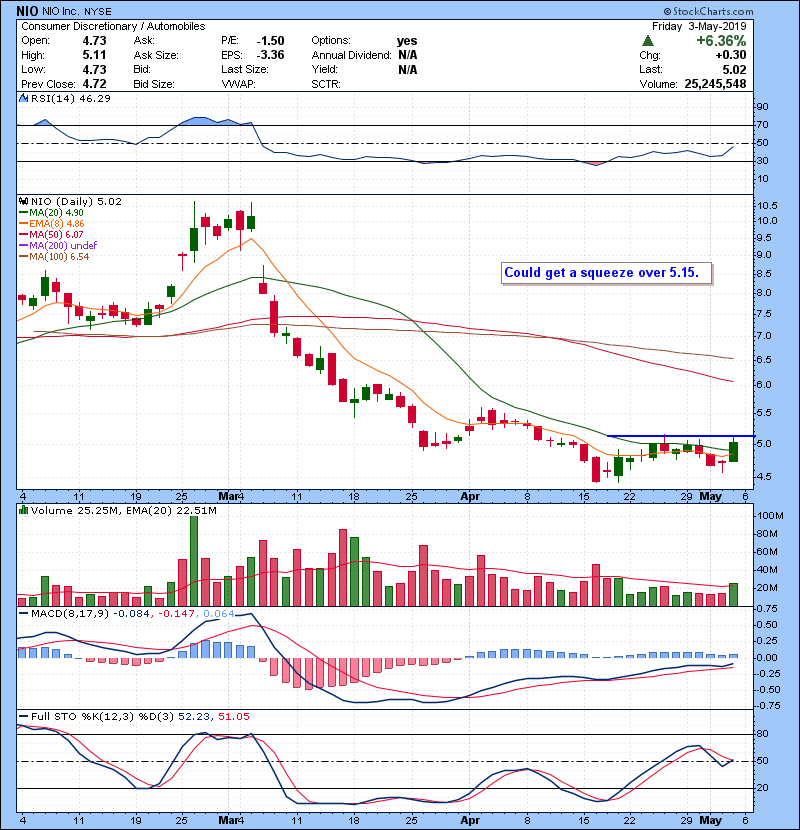Click the 'May' date label on bottom axis
The height and width of the screenshot is (830, 800).
click(711, 820)
